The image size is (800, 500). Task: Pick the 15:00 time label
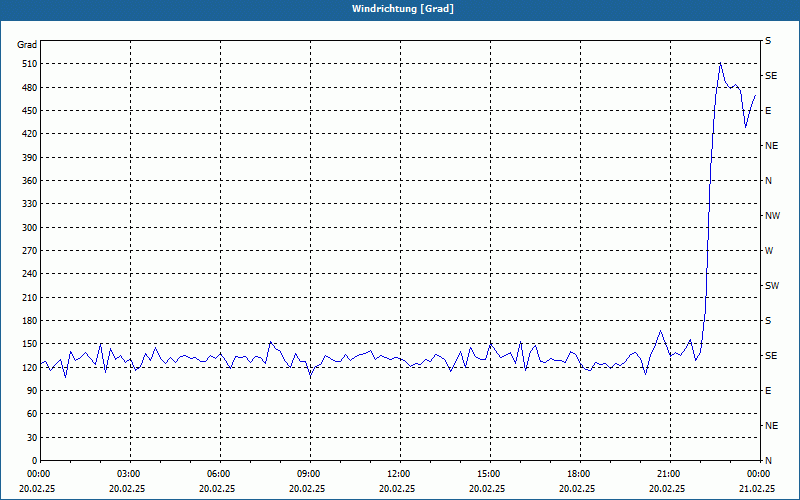tap(490, 474)
